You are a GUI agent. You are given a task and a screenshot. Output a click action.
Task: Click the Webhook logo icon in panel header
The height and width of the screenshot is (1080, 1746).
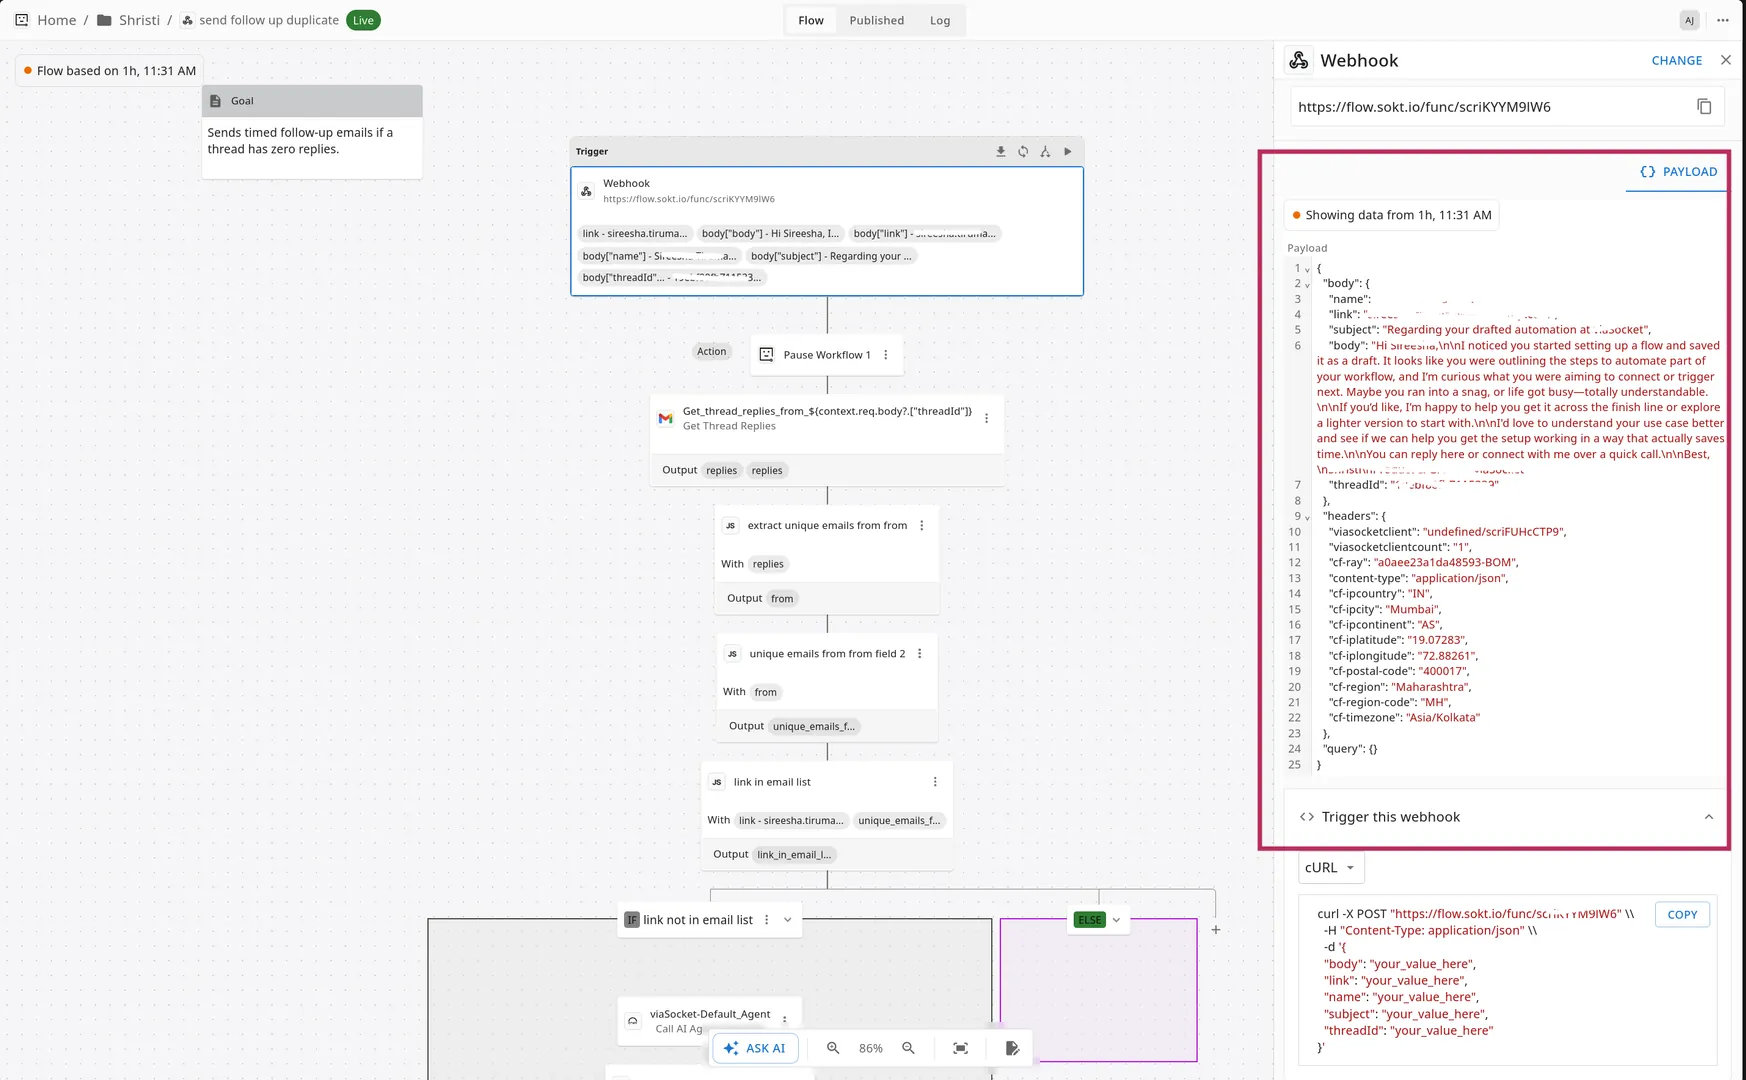1299,60
